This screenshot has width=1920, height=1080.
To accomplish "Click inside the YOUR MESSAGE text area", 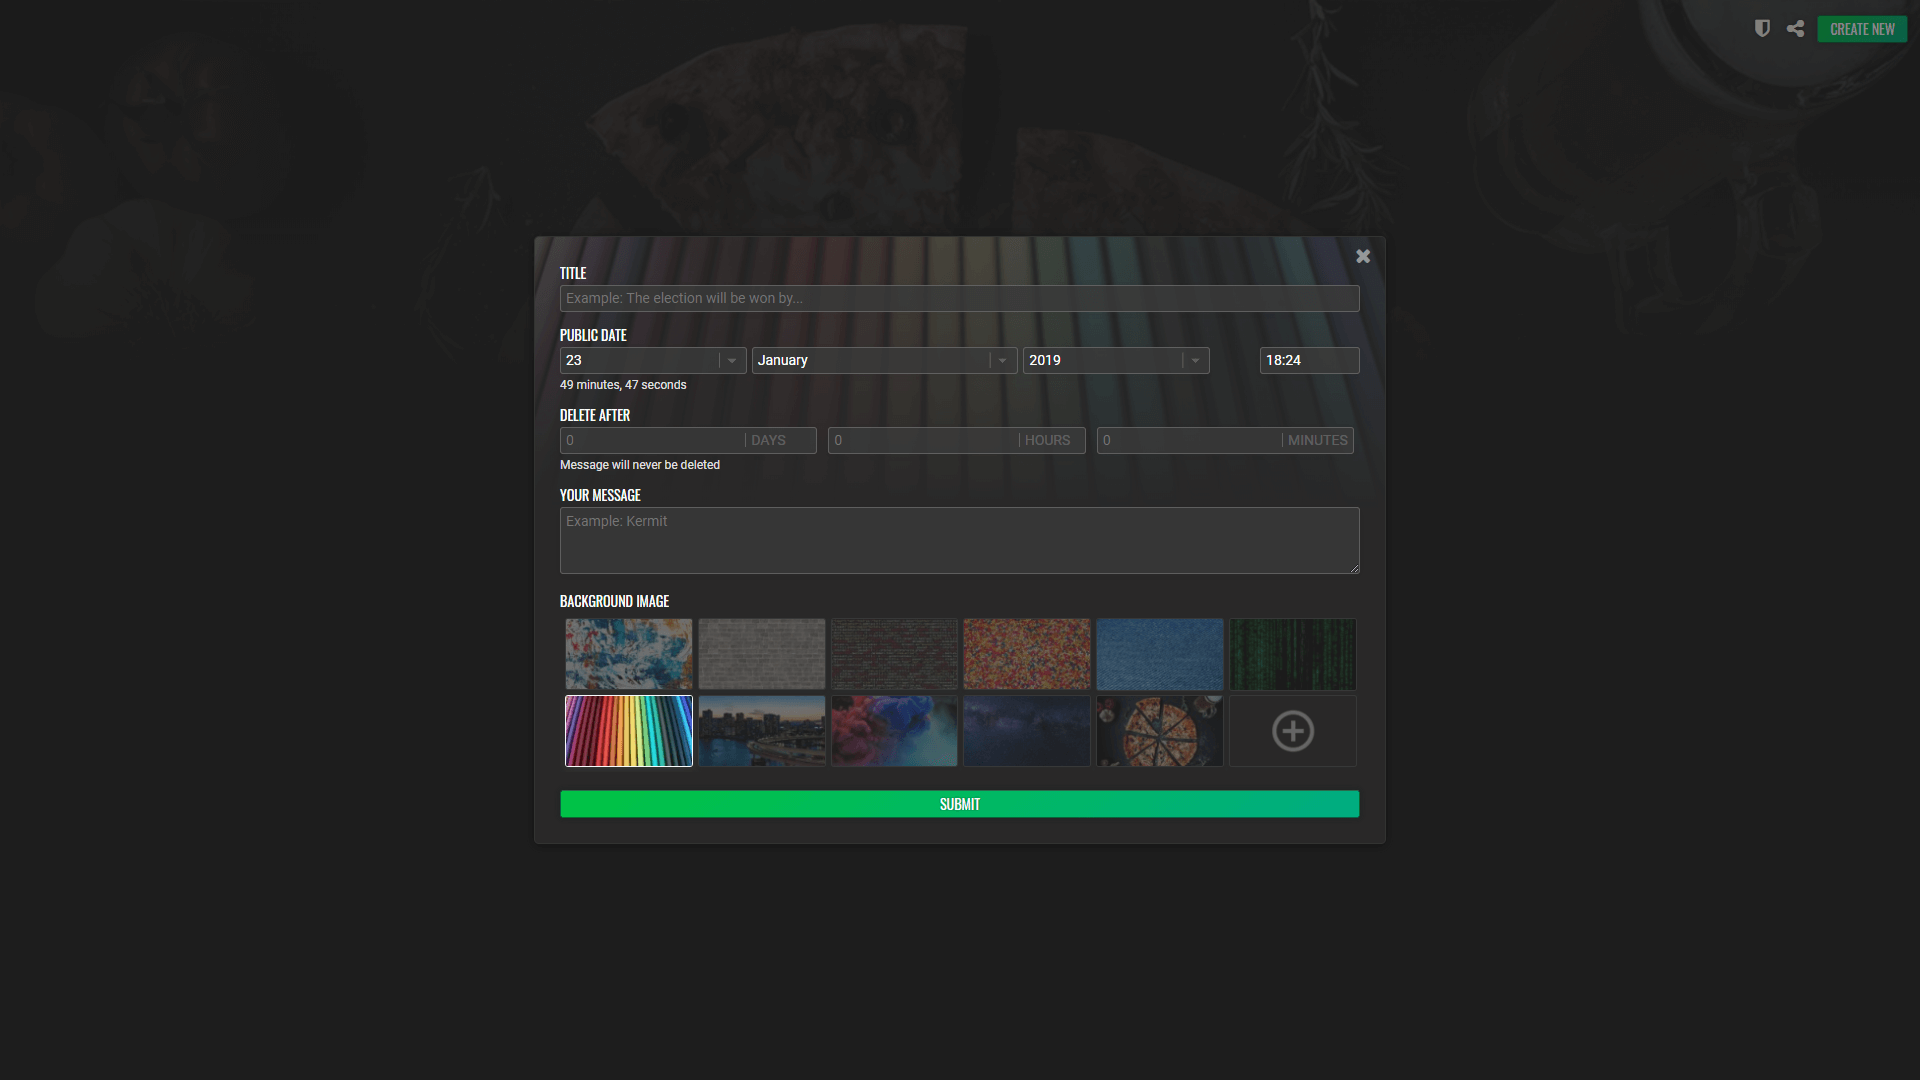I will tap(959, 540).
